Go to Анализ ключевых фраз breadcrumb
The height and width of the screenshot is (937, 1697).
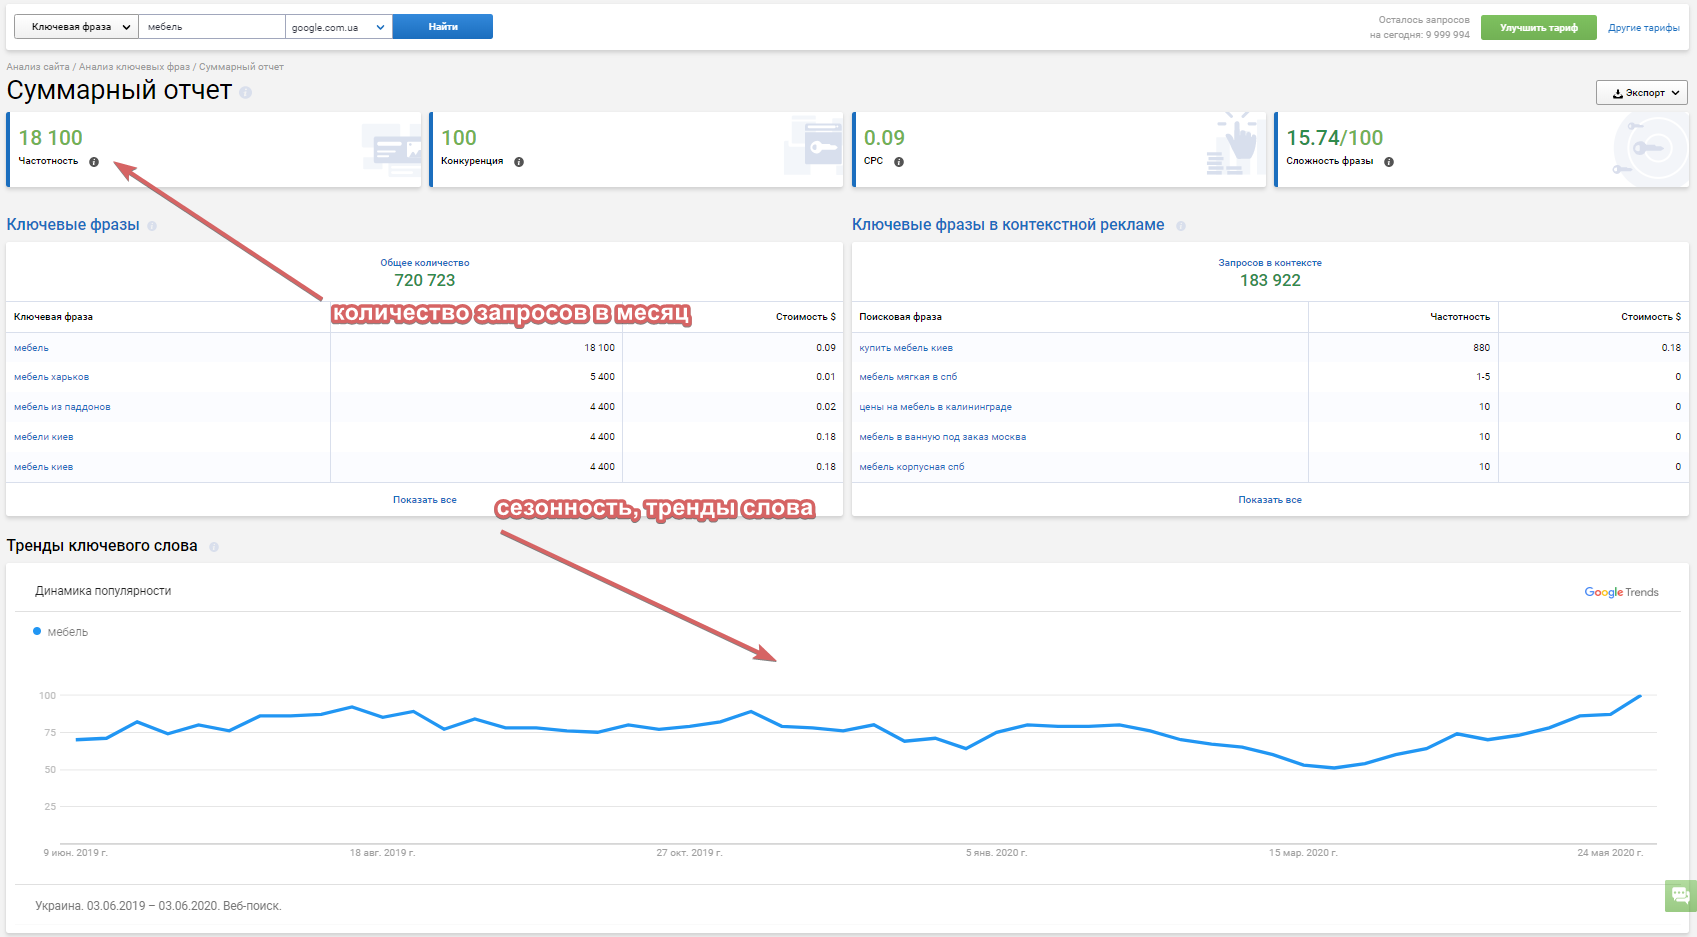(134, 67)
